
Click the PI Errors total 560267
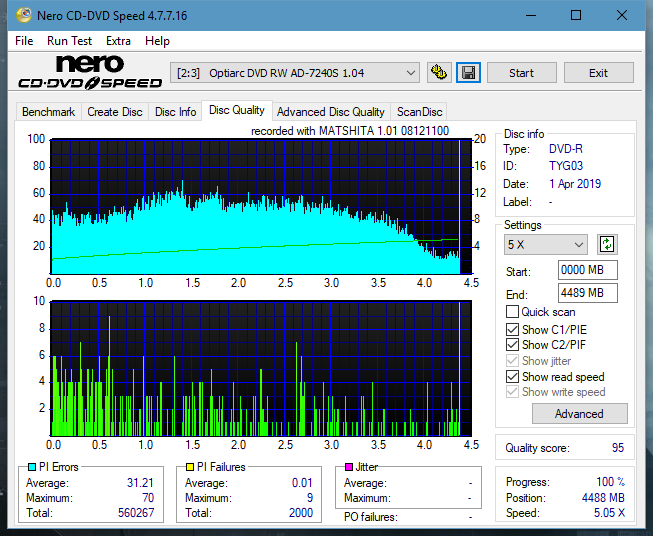(x=136, y=513)
